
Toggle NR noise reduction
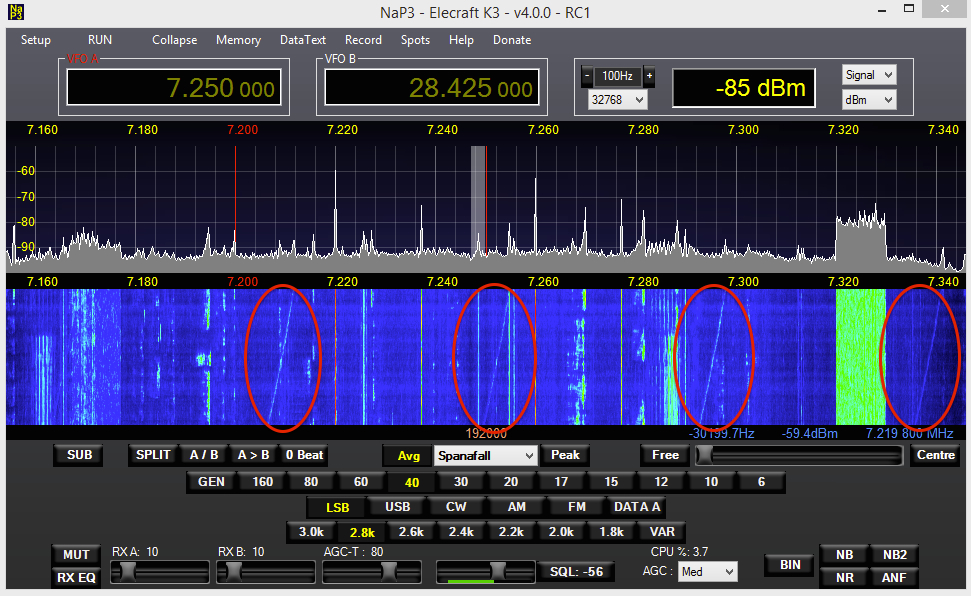(x=844, y=577)
